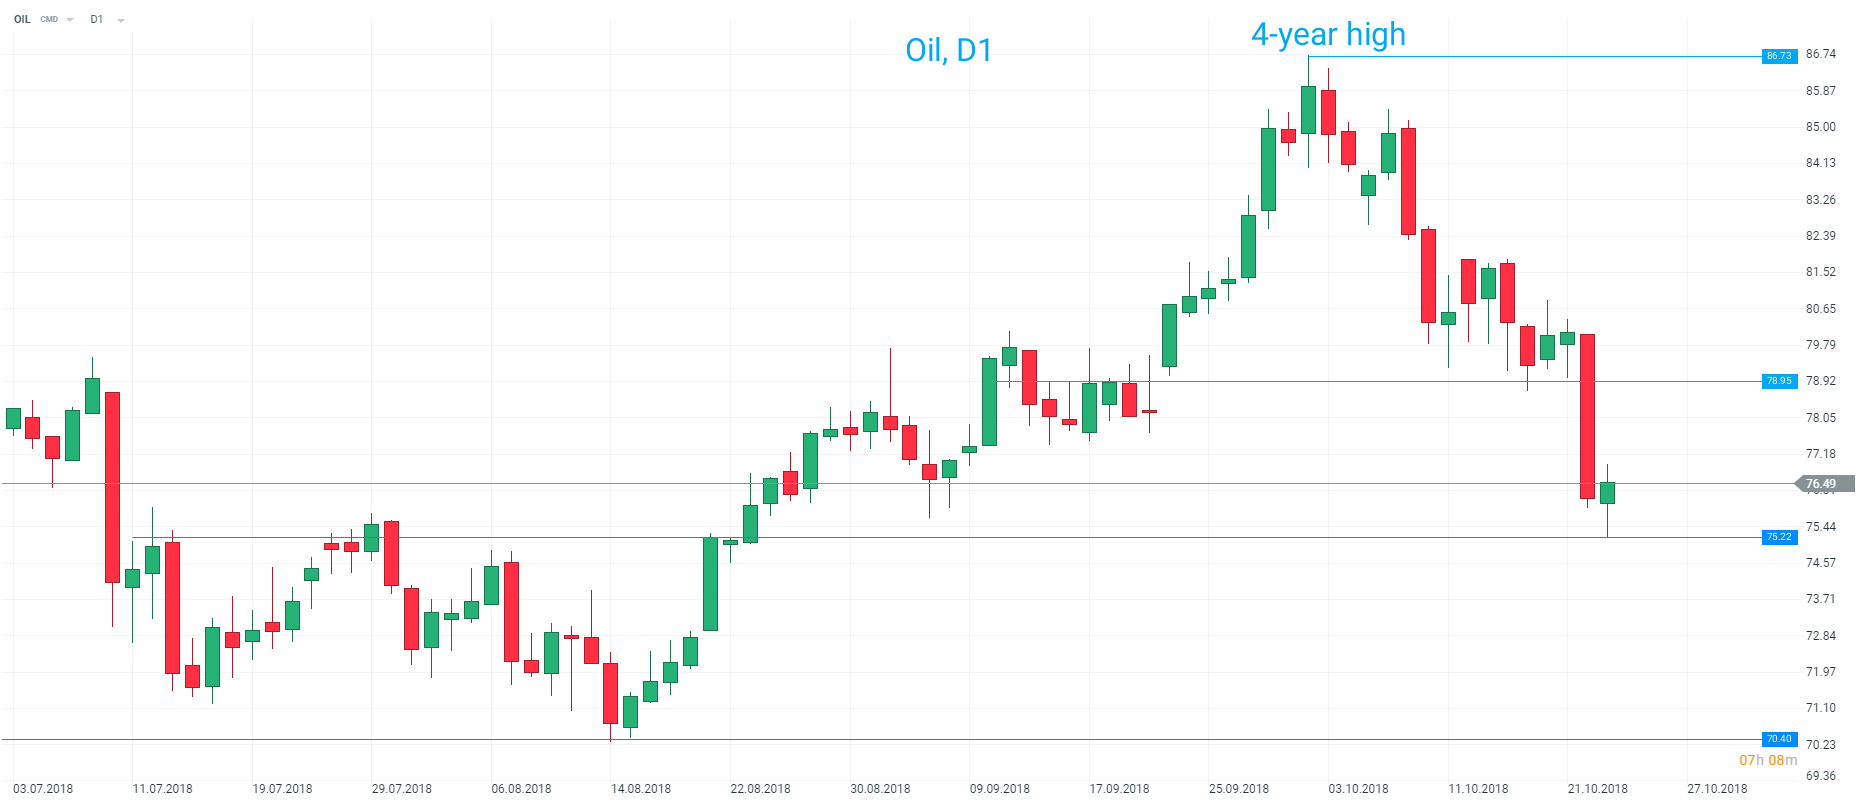Screen dimensions: 1866x806
Task: Click the last green candle on the chart
Action: click(1607, 492)
